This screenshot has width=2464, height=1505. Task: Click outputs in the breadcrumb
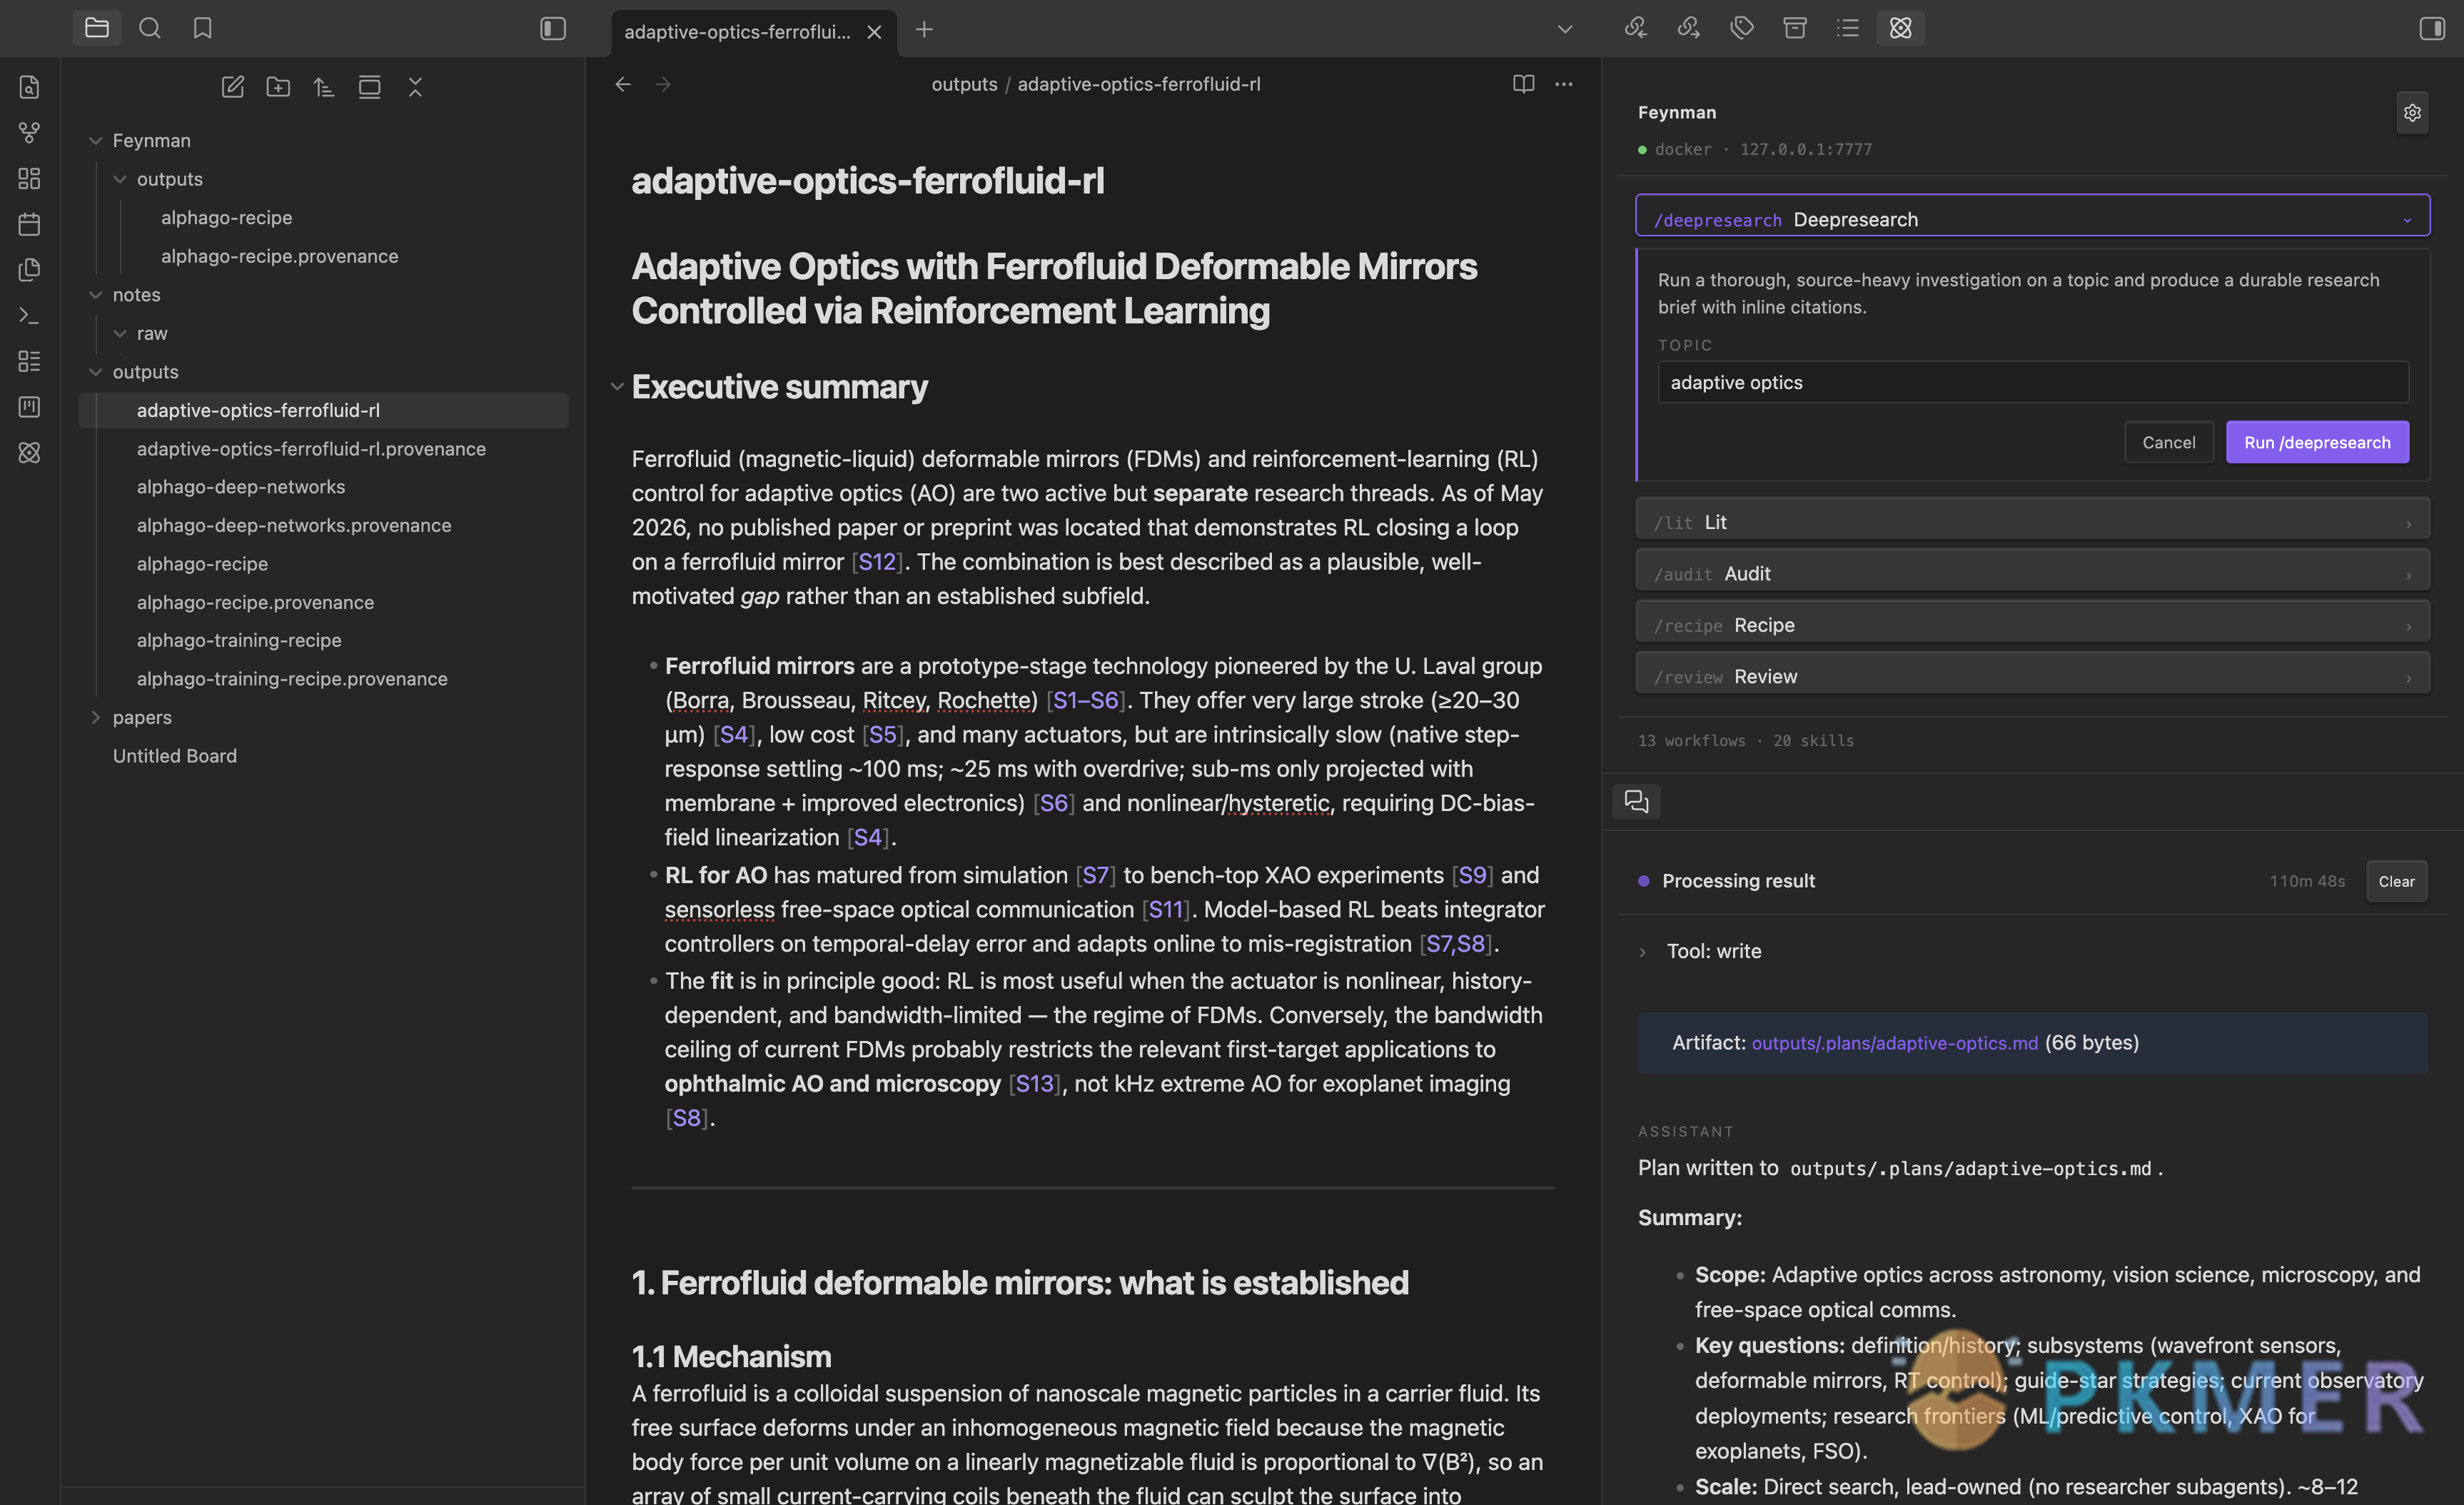click(x=964, y=84)
